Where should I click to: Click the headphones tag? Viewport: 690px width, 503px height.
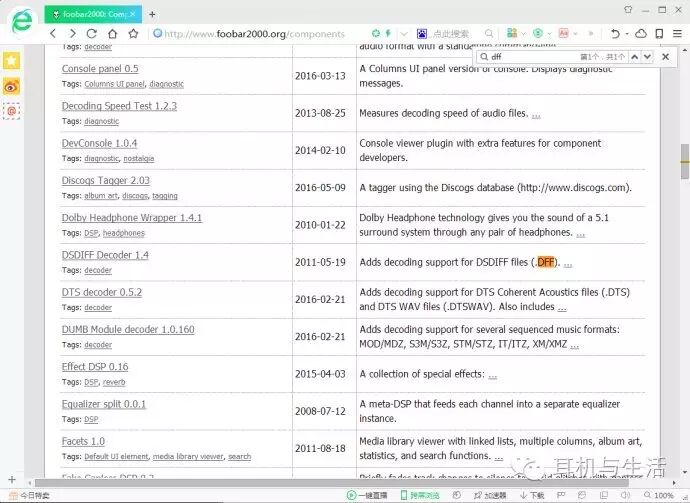(x=124, y=233)
